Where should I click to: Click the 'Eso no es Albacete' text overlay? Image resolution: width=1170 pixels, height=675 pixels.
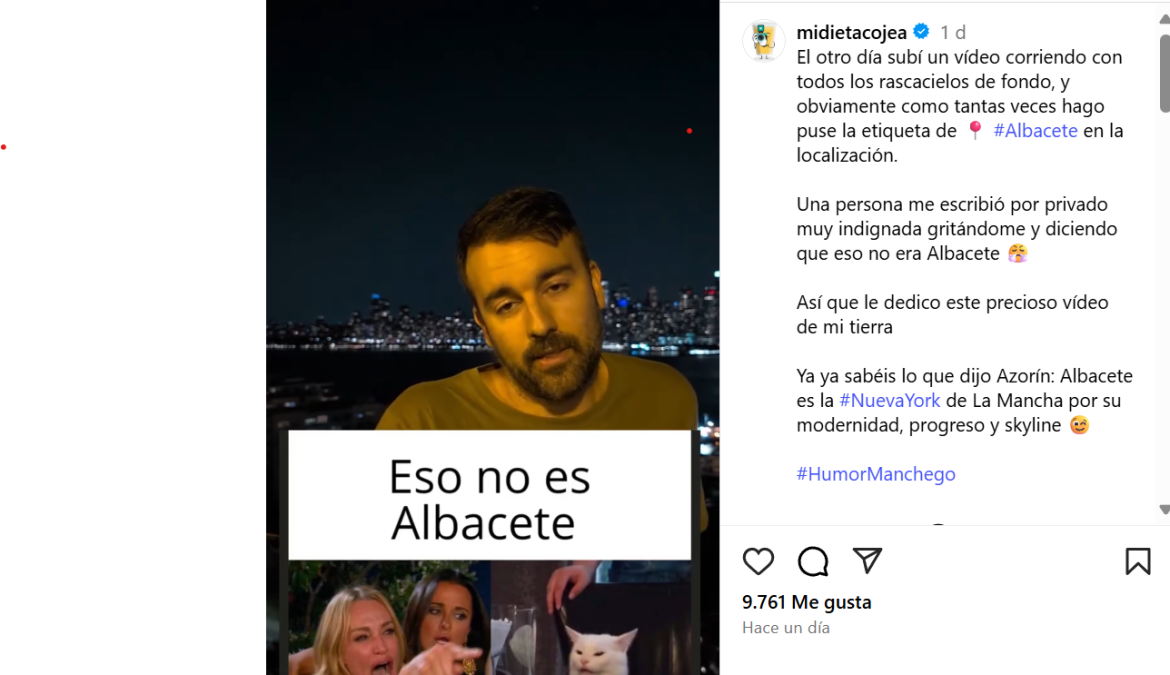click(x=489, y=498)
